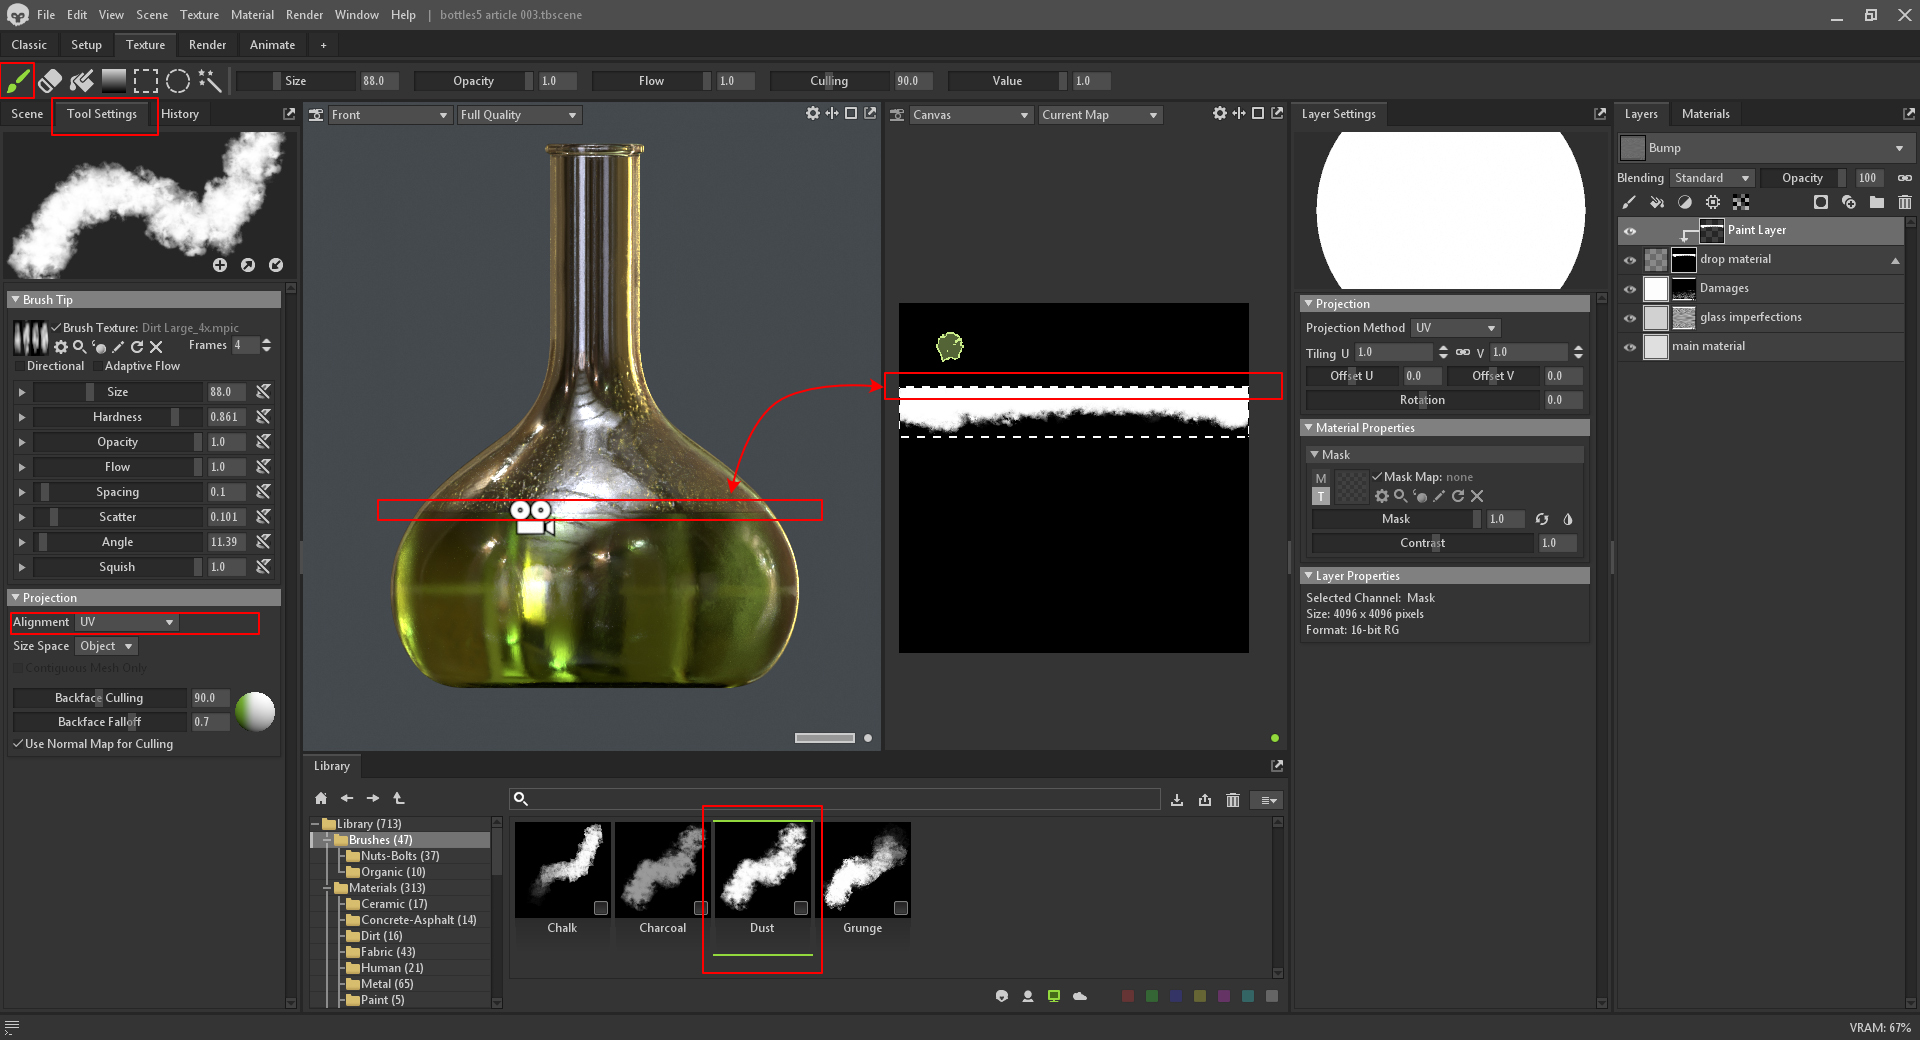Open the Full Quality dropdown
1920x1040 pixels.
(x=519, y=115)
